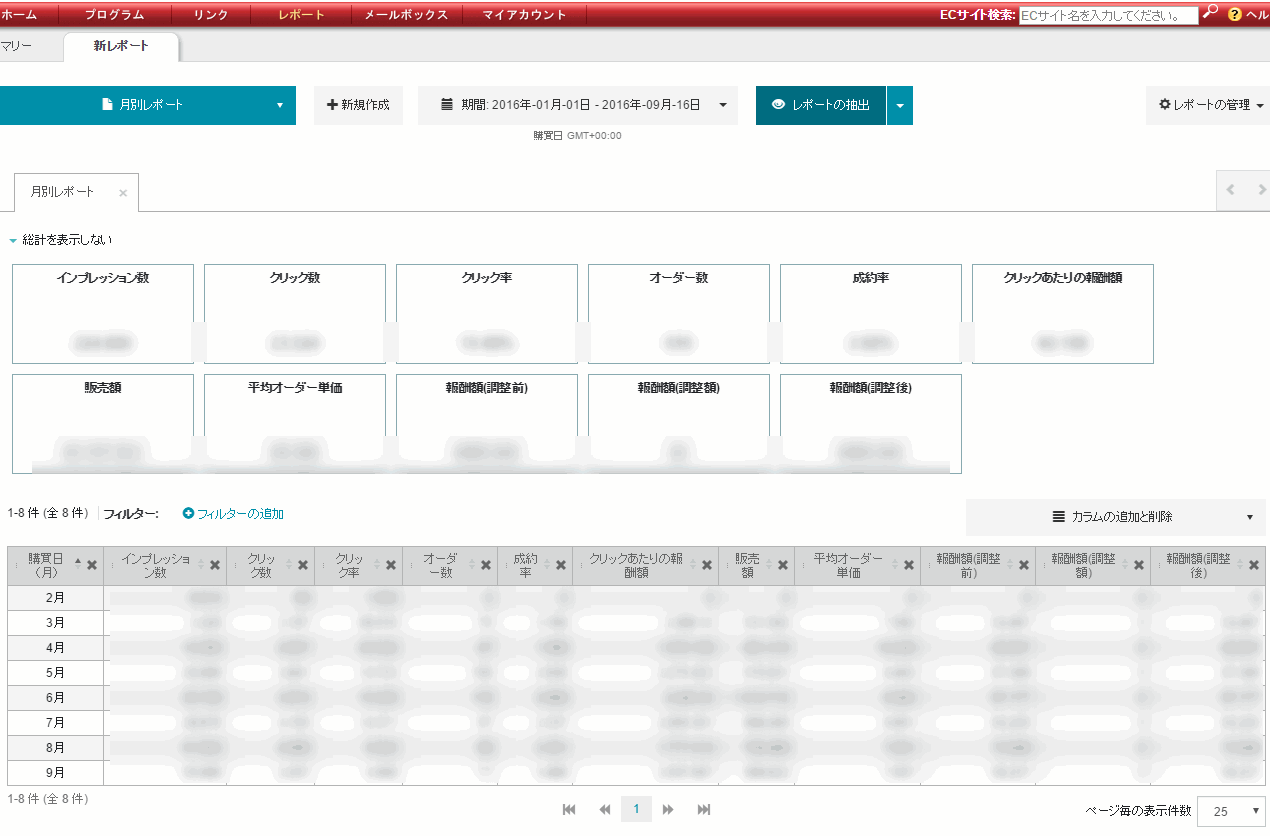This screenshot has height=836, width=1270.
Task: Click the 新規作成 button
Action: (x=358, y=105)
